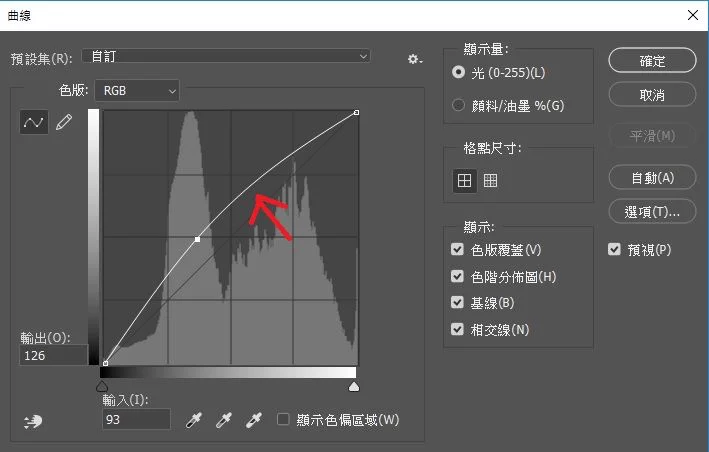Image resolution: width=709 pixels, height=452 pixels.
Task: Select the curve point editing tool
Action: 34,122
